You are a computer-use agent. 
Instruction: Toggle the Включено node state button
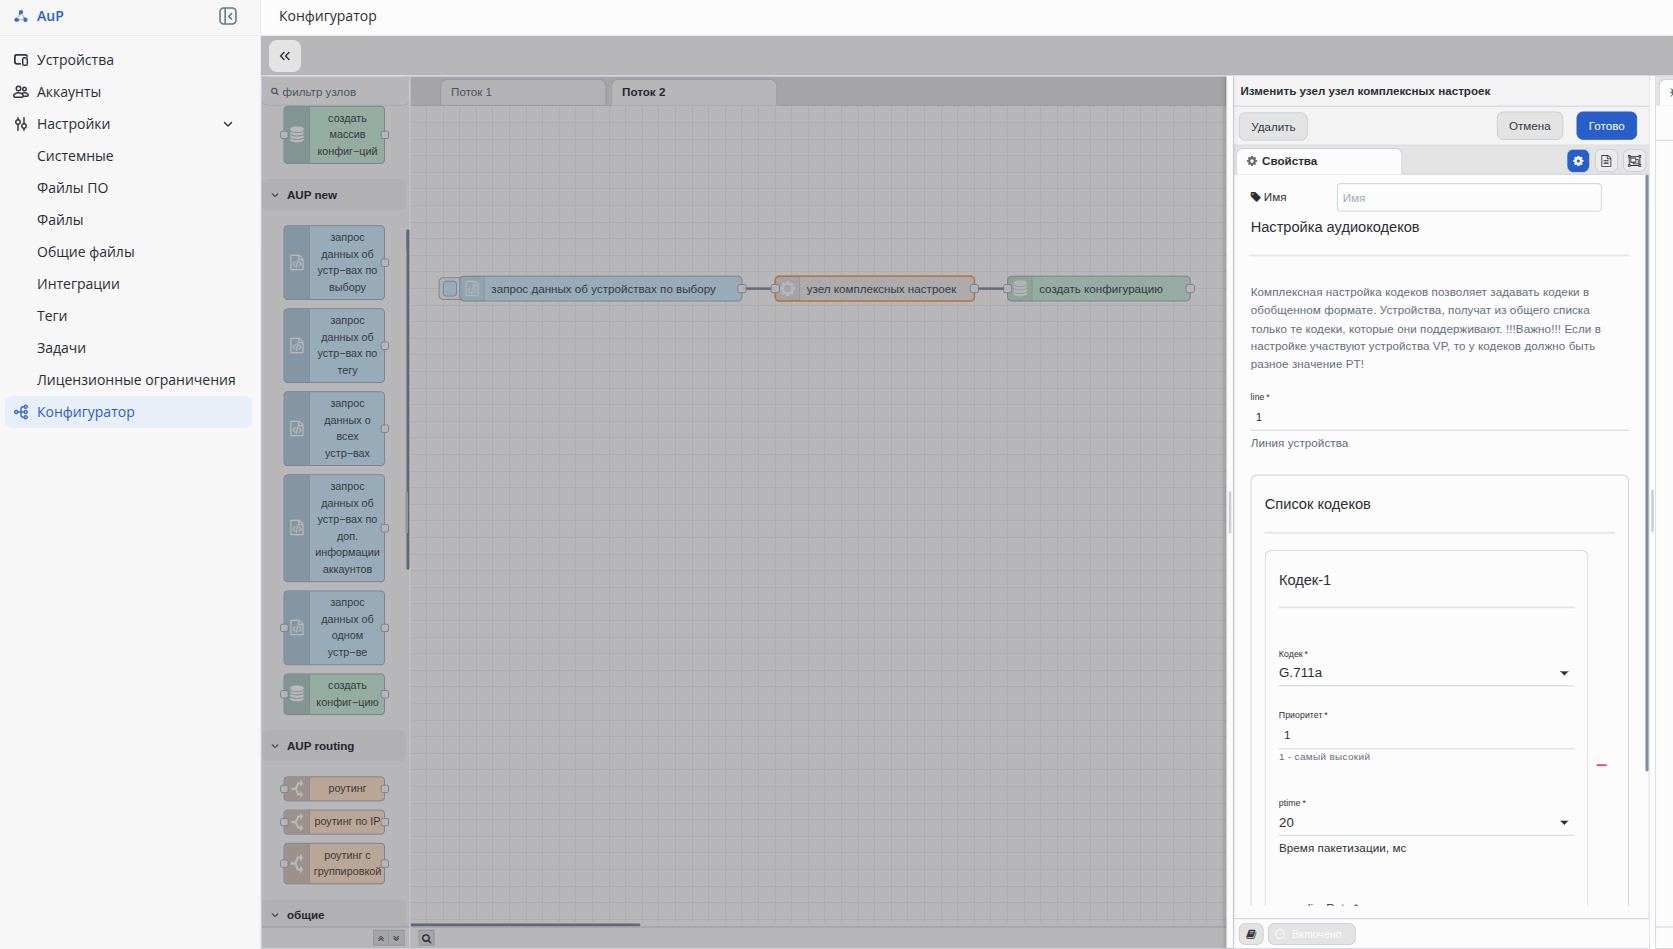(x=1311, y=934)
